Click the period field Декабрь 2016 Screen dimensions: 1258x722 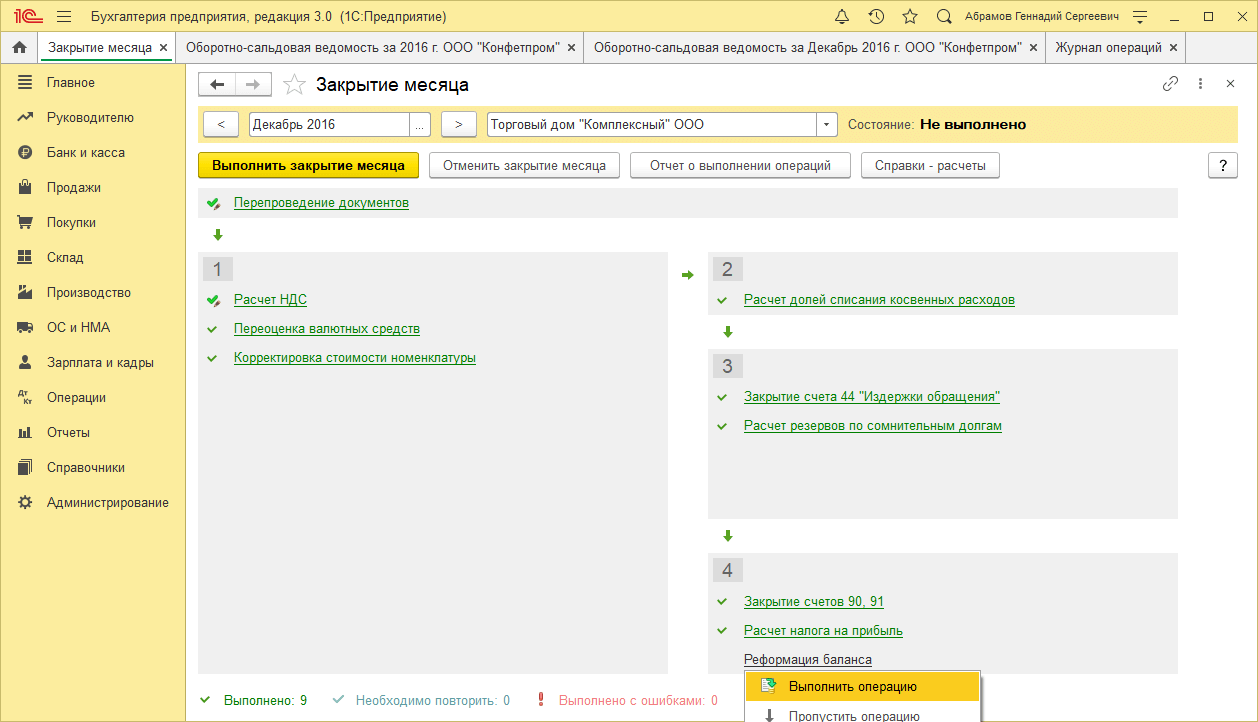328,125
